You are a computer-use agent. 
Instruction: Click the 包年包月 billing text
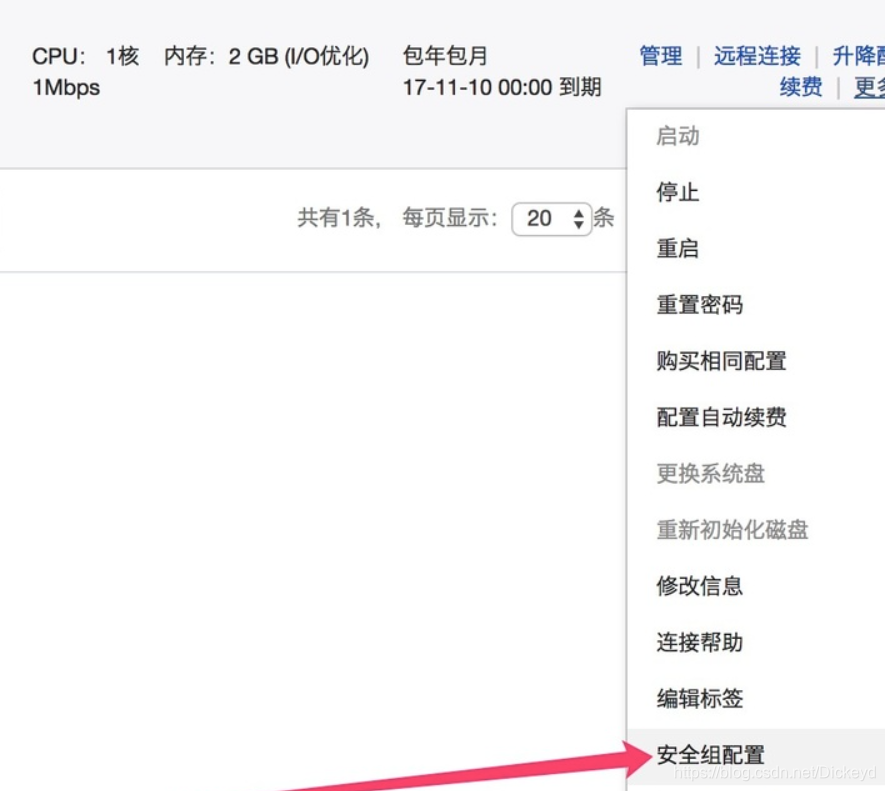(x=445, y=56)
